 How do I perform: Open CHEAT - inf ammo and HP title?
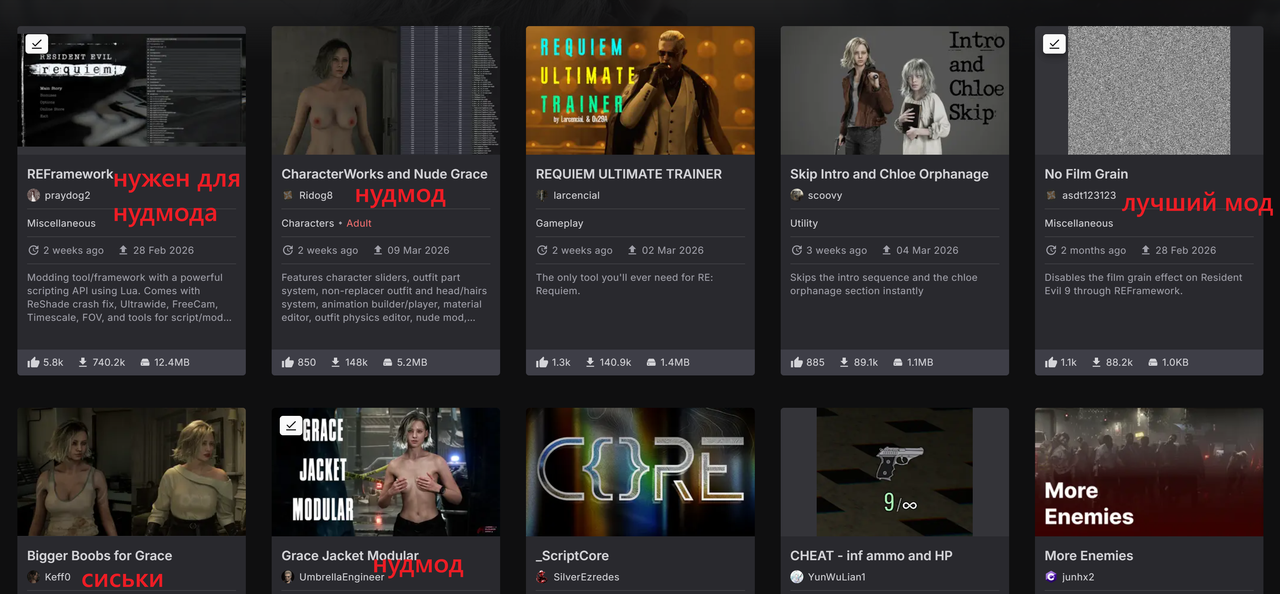click(x=871, y=556)
